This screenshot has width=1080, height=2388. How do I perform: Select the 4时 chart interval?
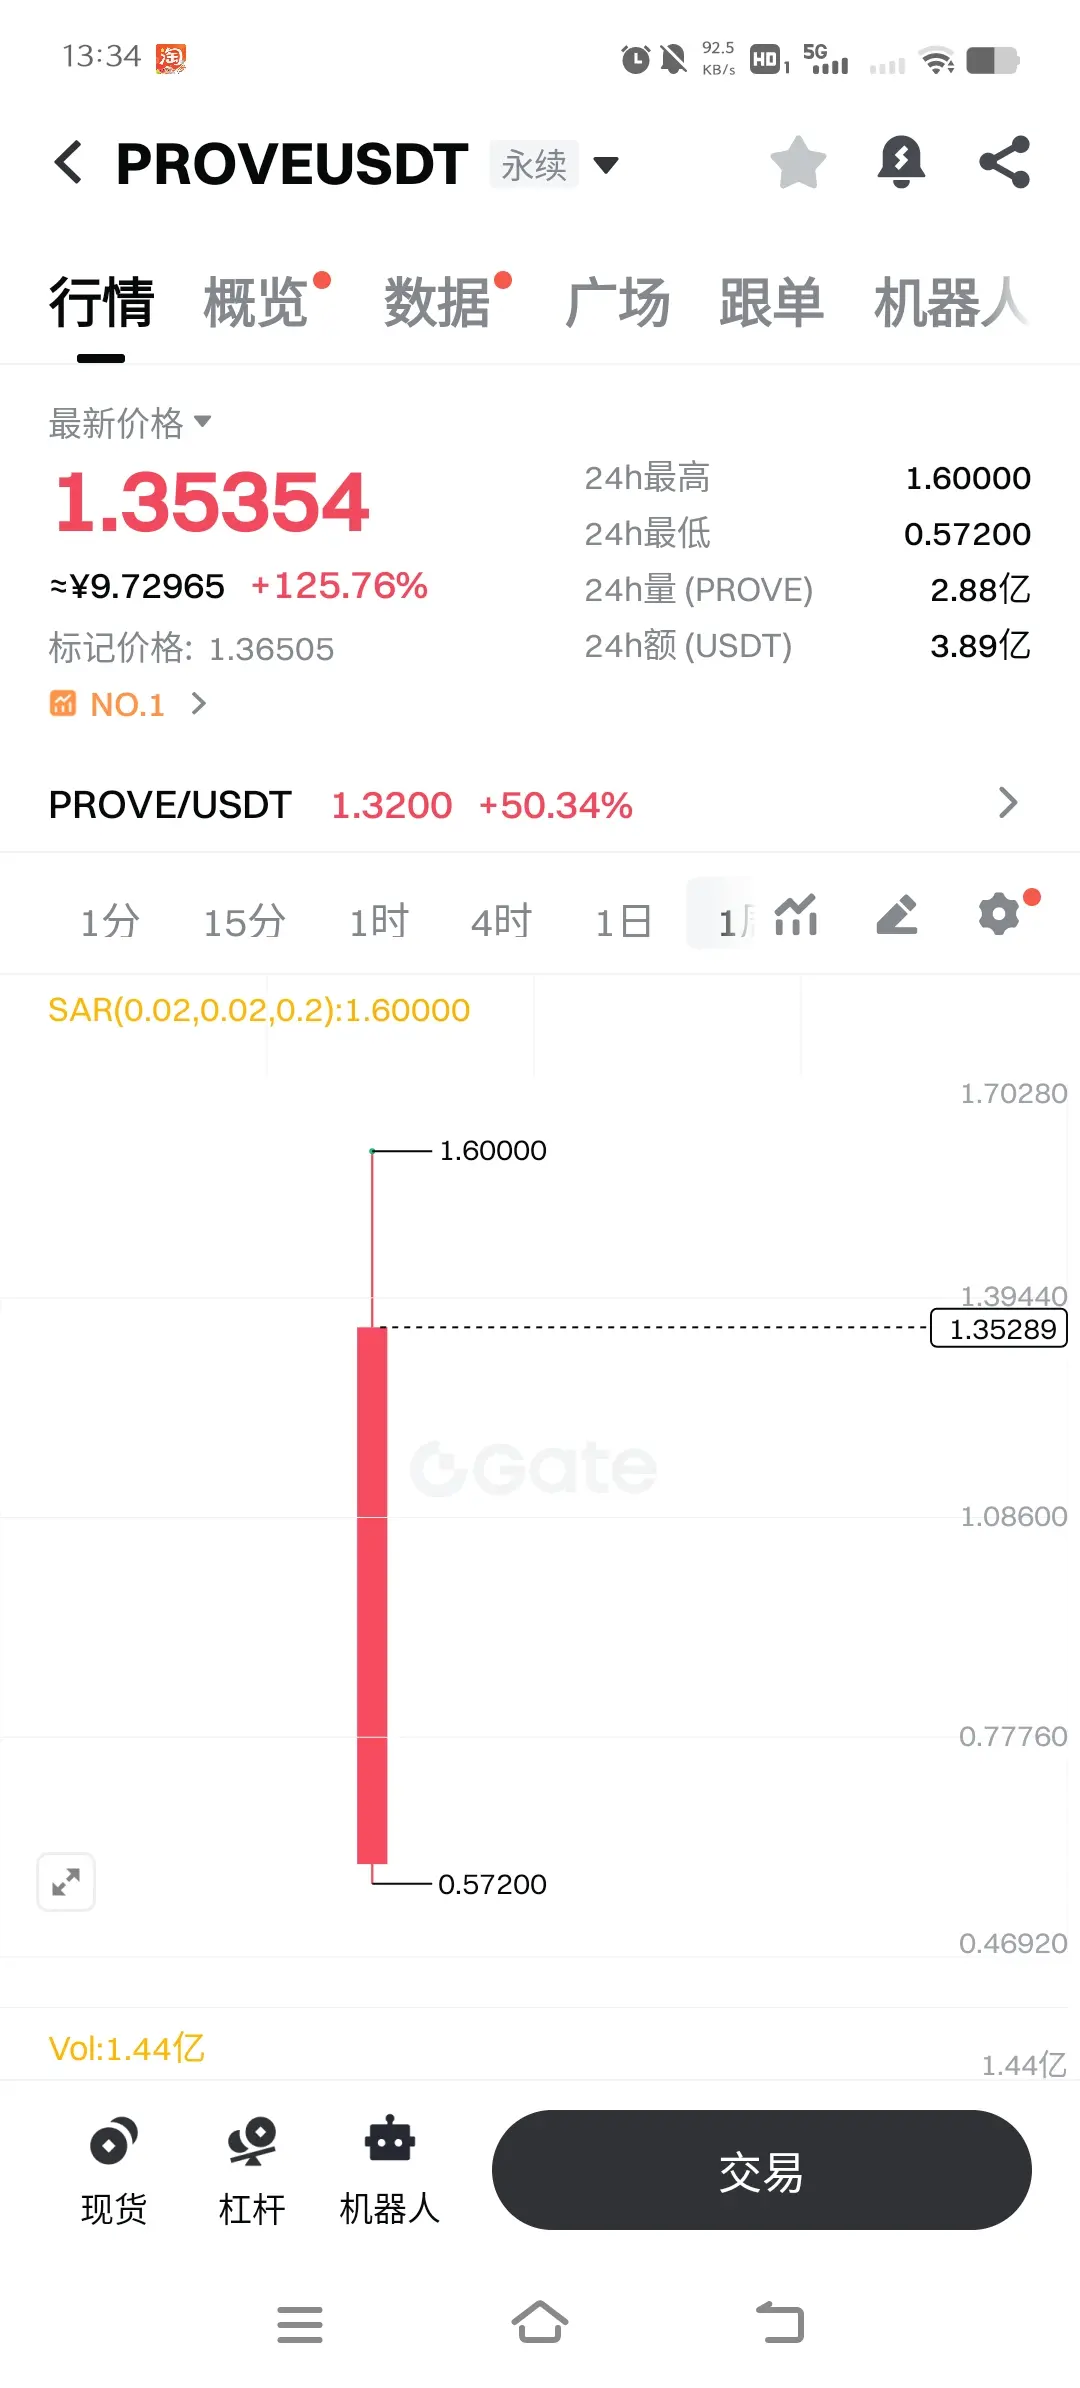501,921
